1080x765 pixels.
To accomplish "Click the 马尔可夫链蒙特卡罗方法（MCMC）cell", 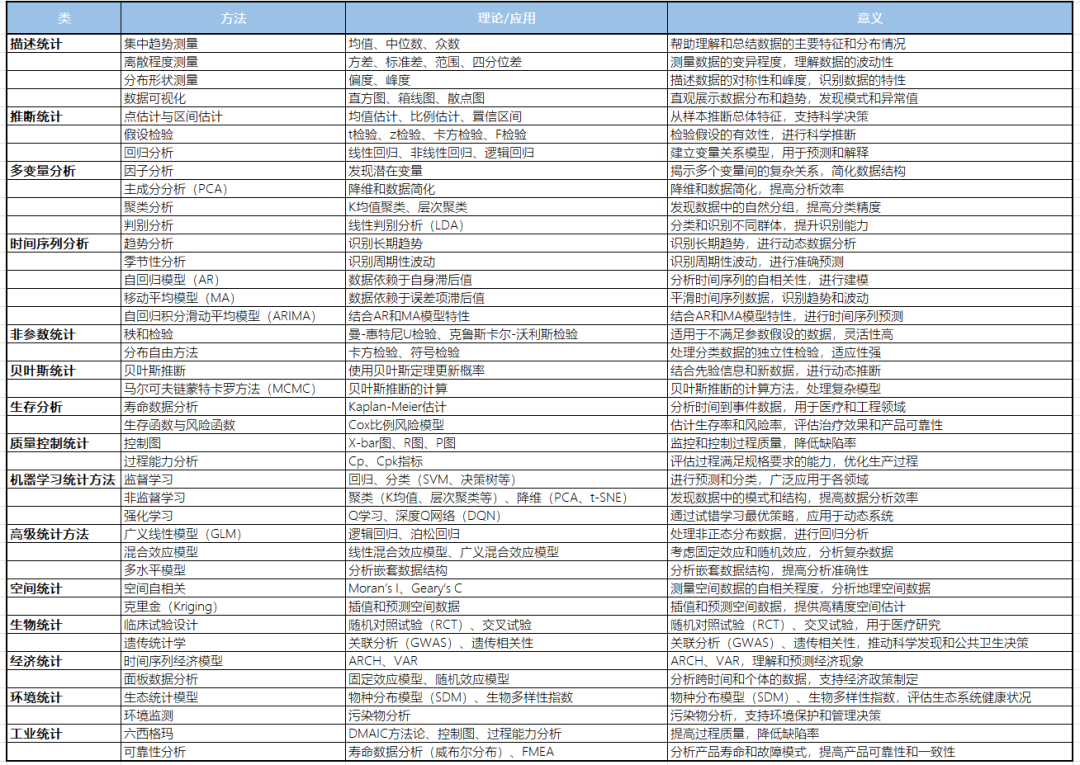I will pyautogui.click(x=233, y=389).
